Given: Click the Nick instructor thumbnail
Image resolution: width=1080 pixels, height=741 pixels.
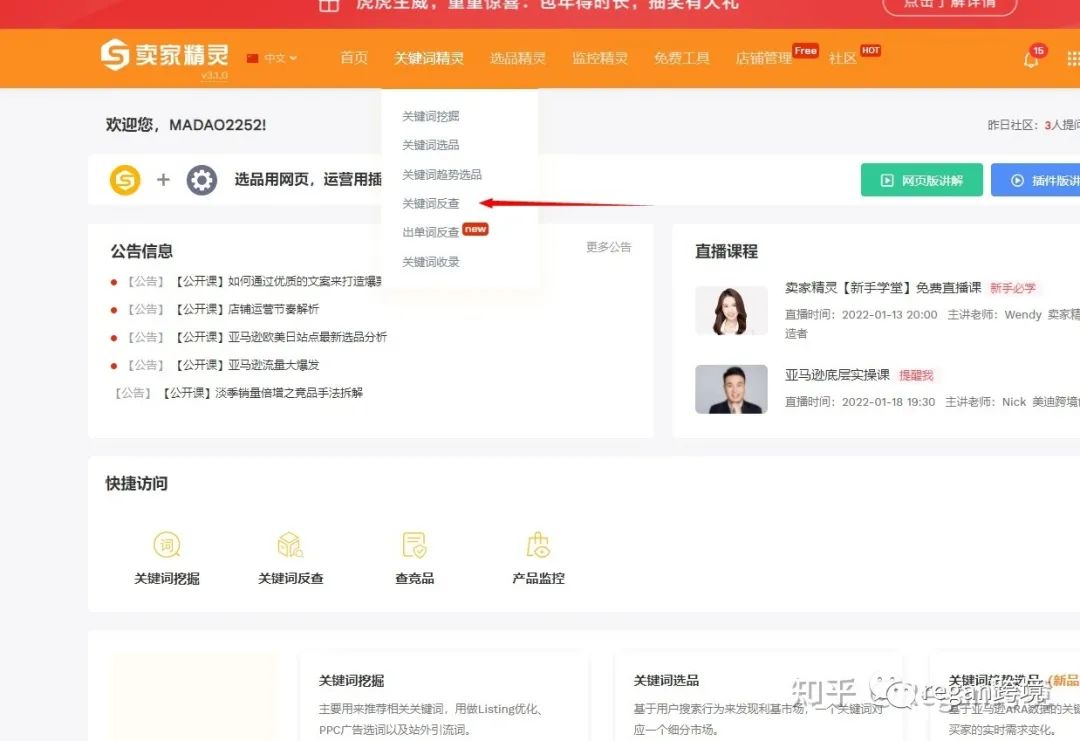Looking at the screenshot, I should pyautogui.click(x=731, y=389).
